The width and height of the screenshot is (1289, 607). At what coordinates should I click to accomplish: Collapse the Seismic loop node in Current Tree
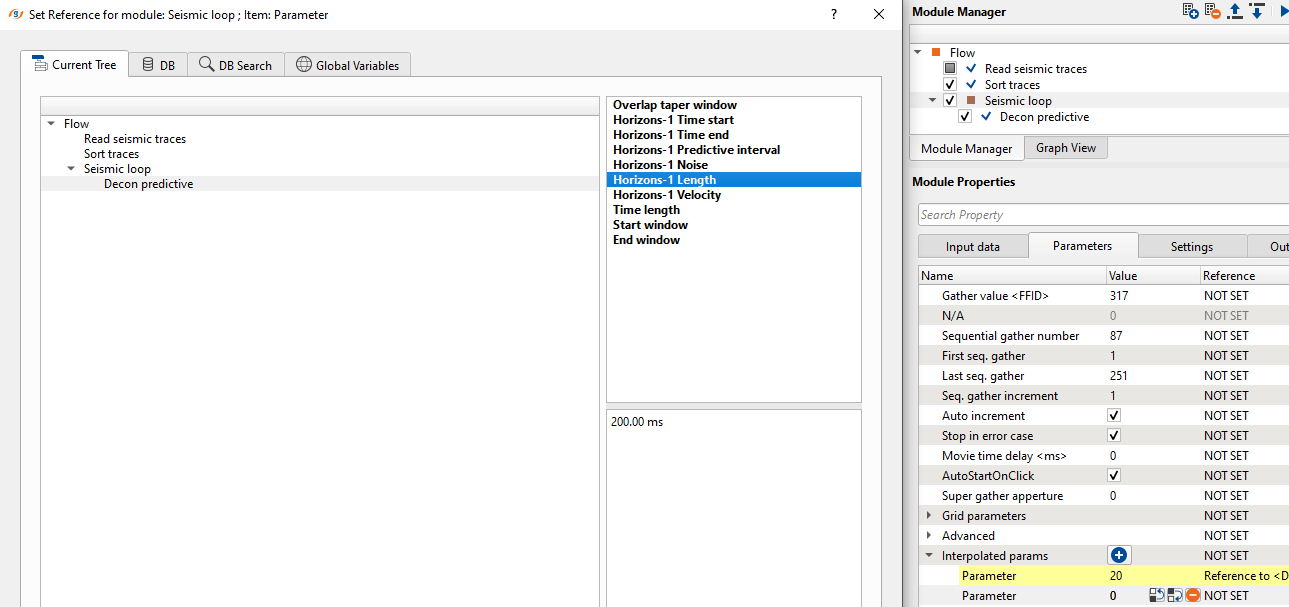tap(71, 169)
